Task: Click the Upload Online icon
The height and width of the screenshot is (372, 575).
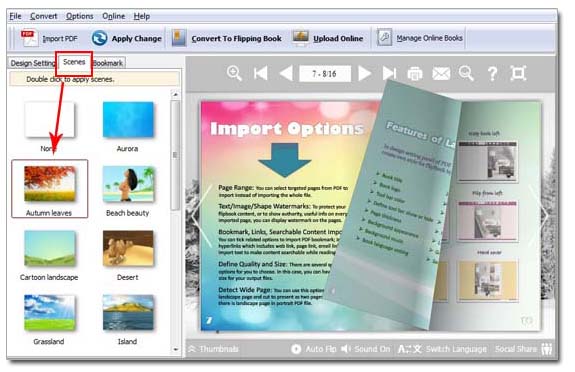Action: [x=300, y=38]
